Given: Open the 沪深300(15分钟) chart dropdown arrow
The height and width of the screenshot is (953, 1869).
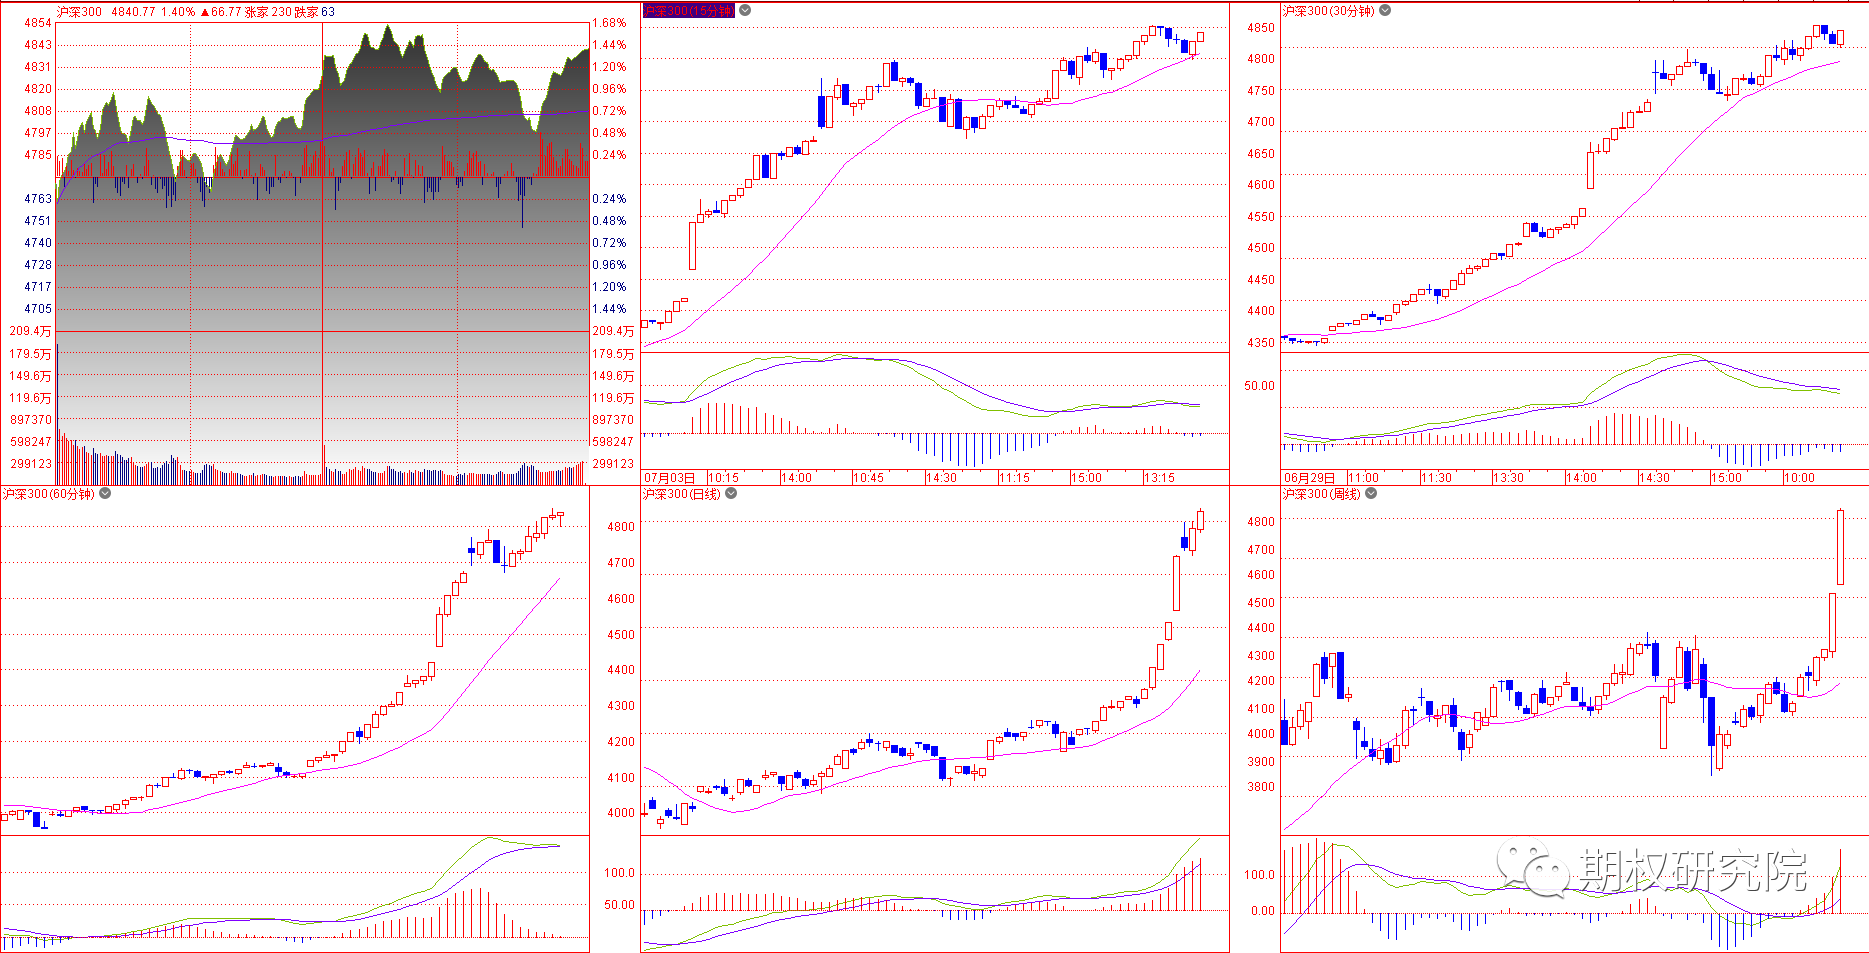Looking at the screenshot, I should (x=745, y=10).
